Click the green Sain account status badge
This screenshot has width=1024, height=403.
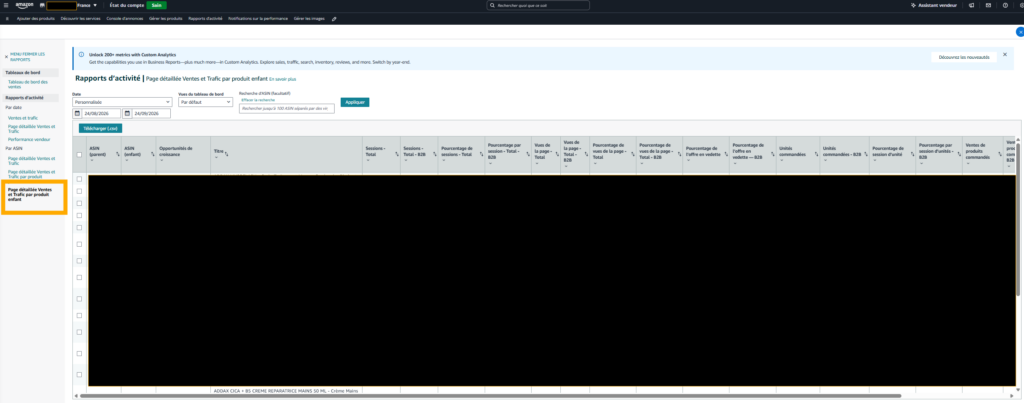[x=156, y=5]
